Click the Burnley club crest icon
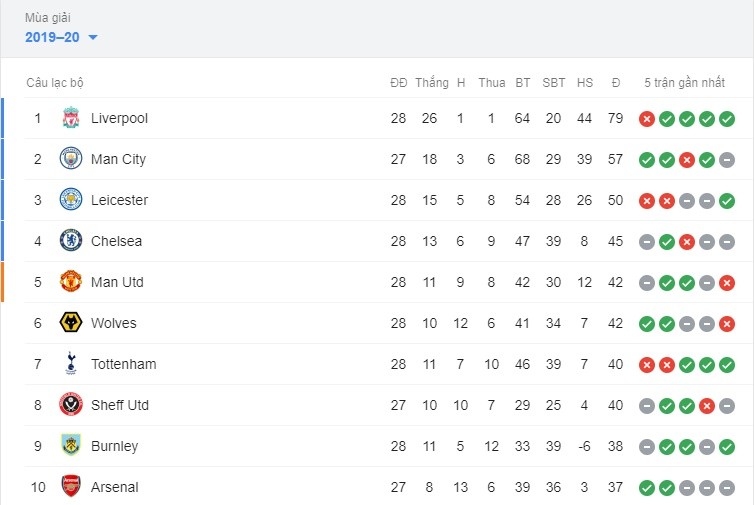Image resolution: width=754 pixels, height=505 pixels. pos(70,446)
